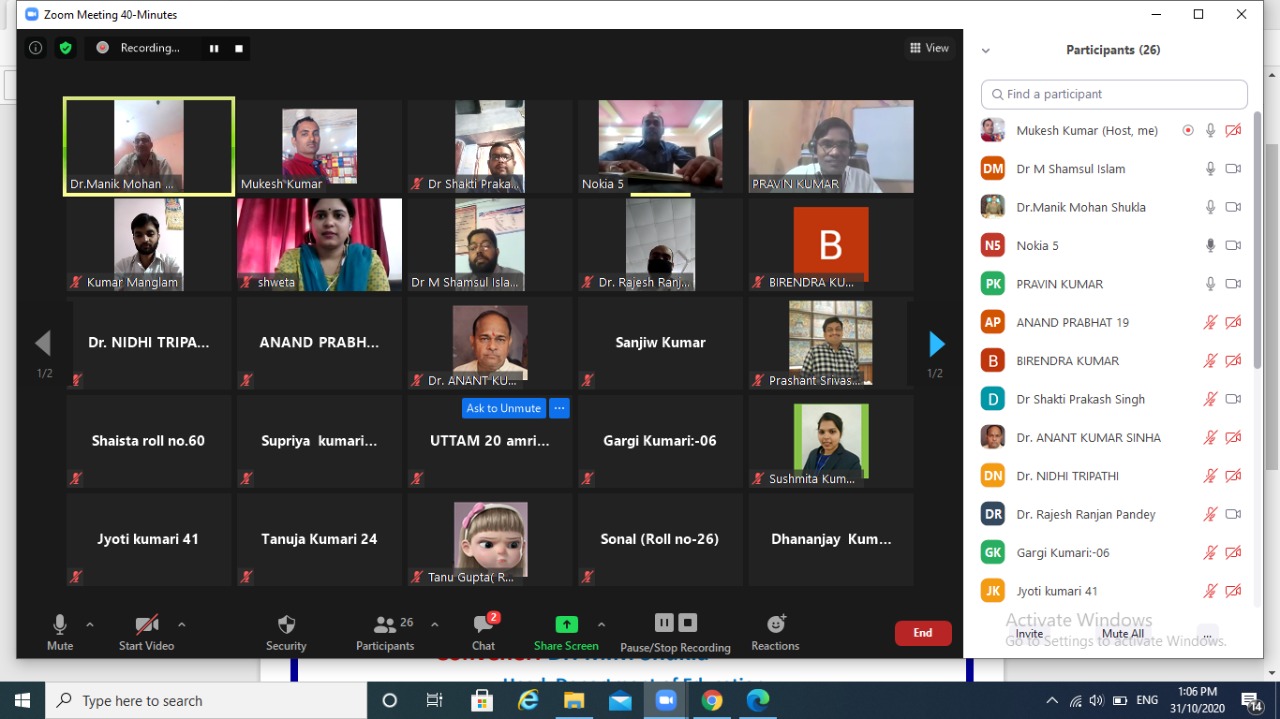The image size is (1280, 719).
Task: Open audio options arrow next to Mute
Action: 90,625
